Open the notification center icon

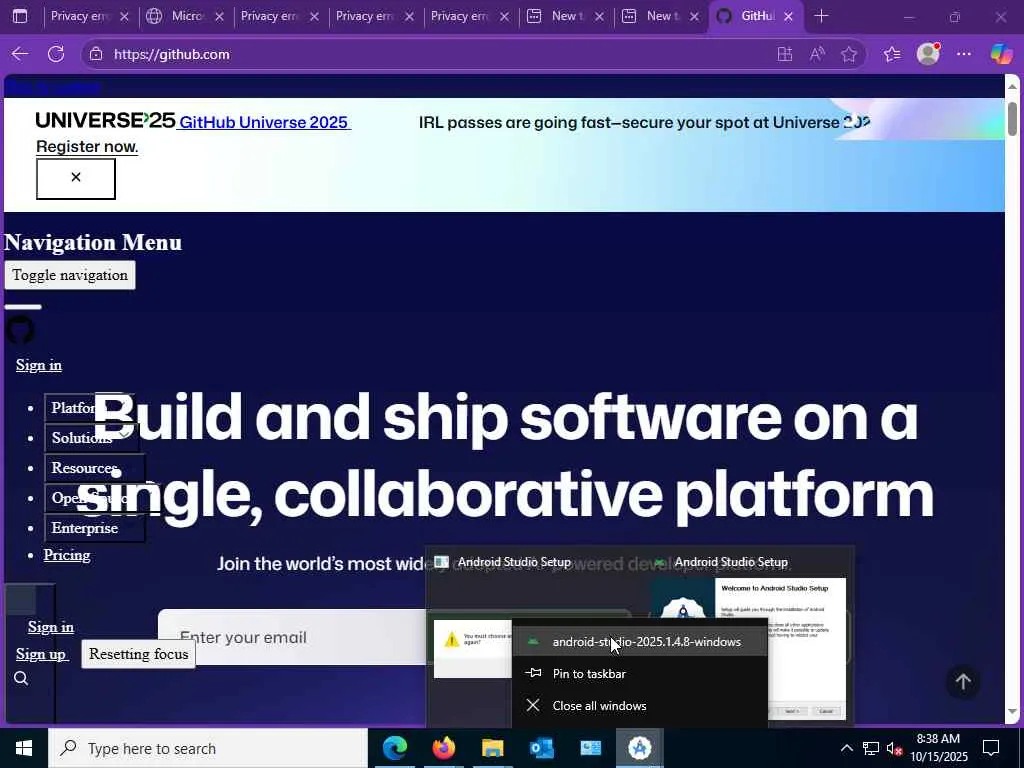point(991,748)
